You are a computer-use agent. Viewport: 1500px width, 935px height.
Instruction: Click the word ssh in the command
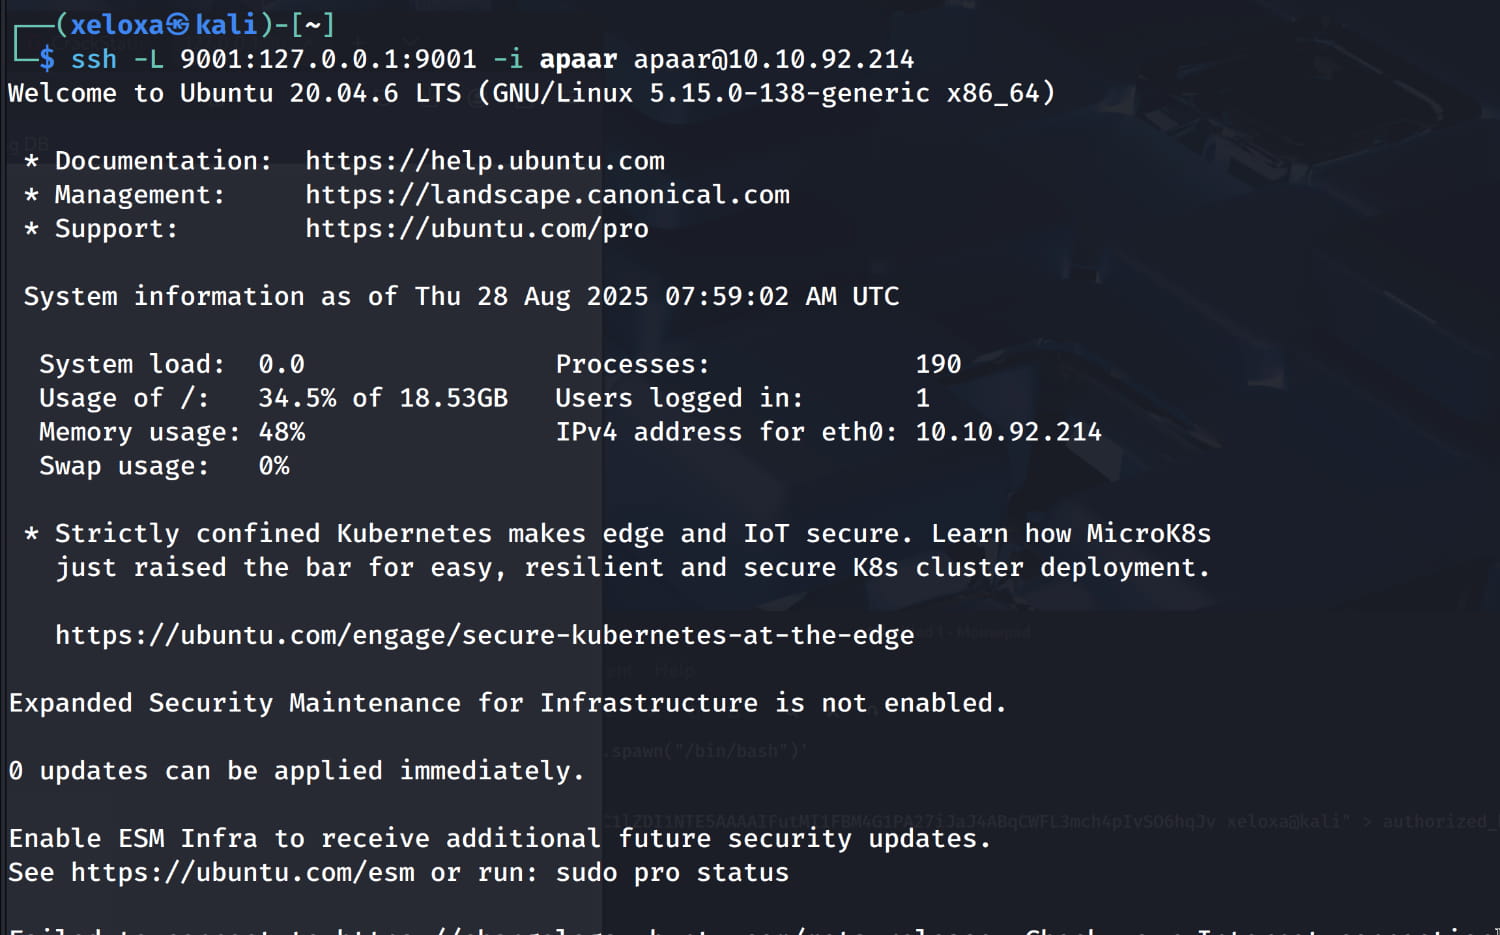coord(93,60)
